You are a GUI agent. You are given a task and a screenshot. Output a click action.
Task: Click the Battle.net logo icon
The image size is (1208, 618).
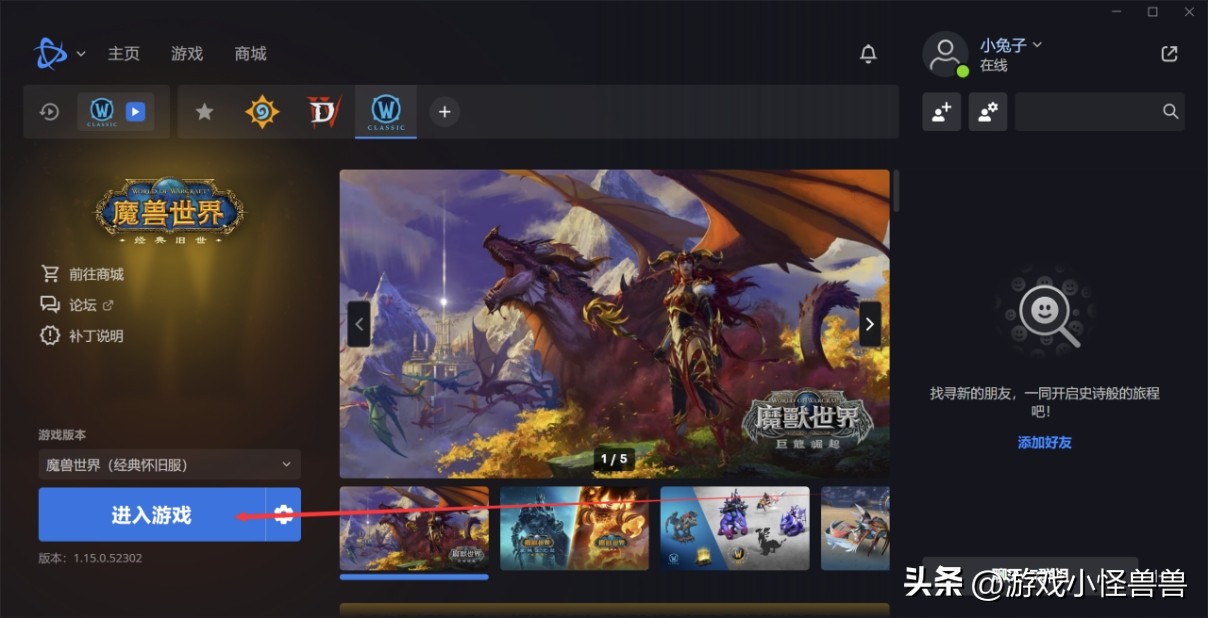50,54
